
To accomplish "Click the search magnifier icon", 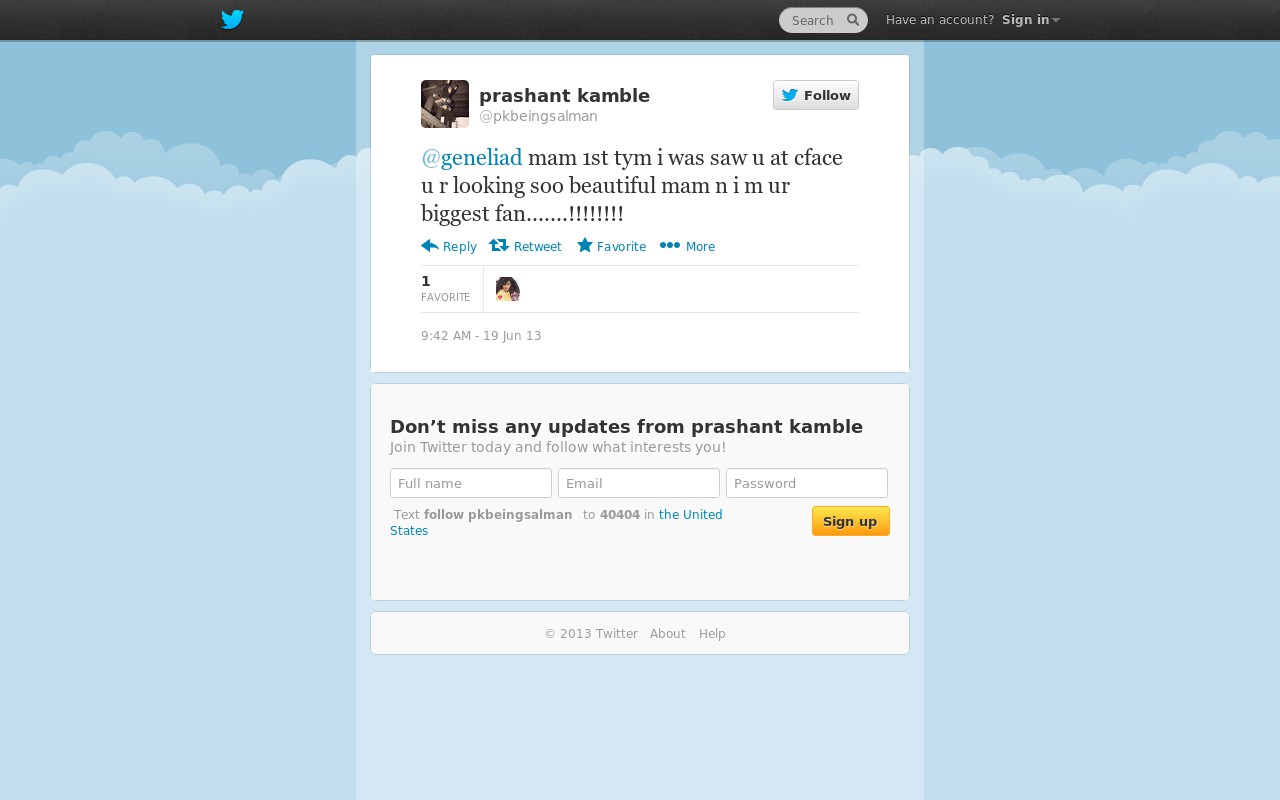I will point(853,20).
